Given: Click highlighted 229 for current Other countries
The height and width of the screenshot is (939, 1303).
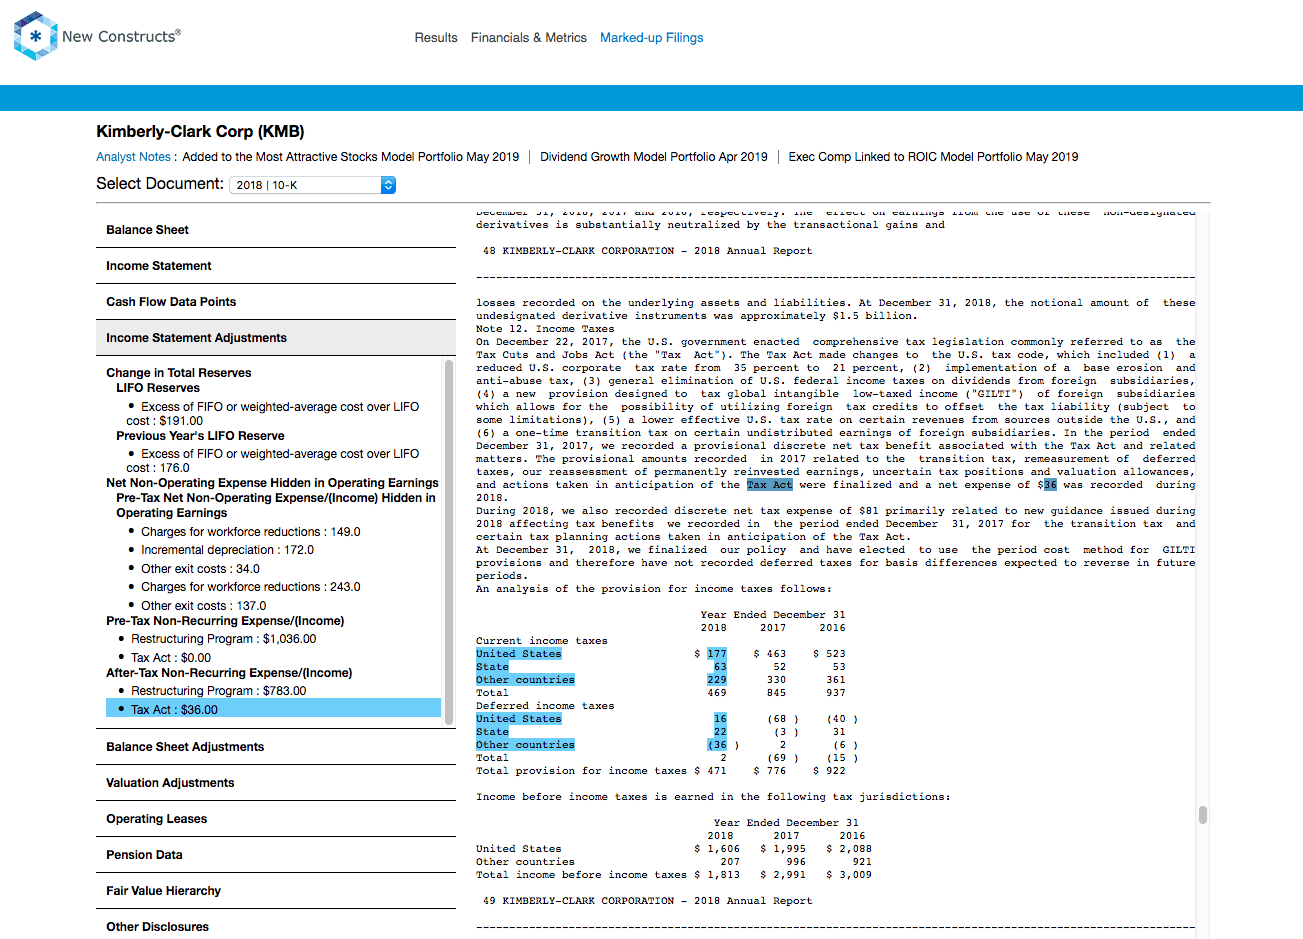Looking at the screenshot, I should tap(717, 680).
